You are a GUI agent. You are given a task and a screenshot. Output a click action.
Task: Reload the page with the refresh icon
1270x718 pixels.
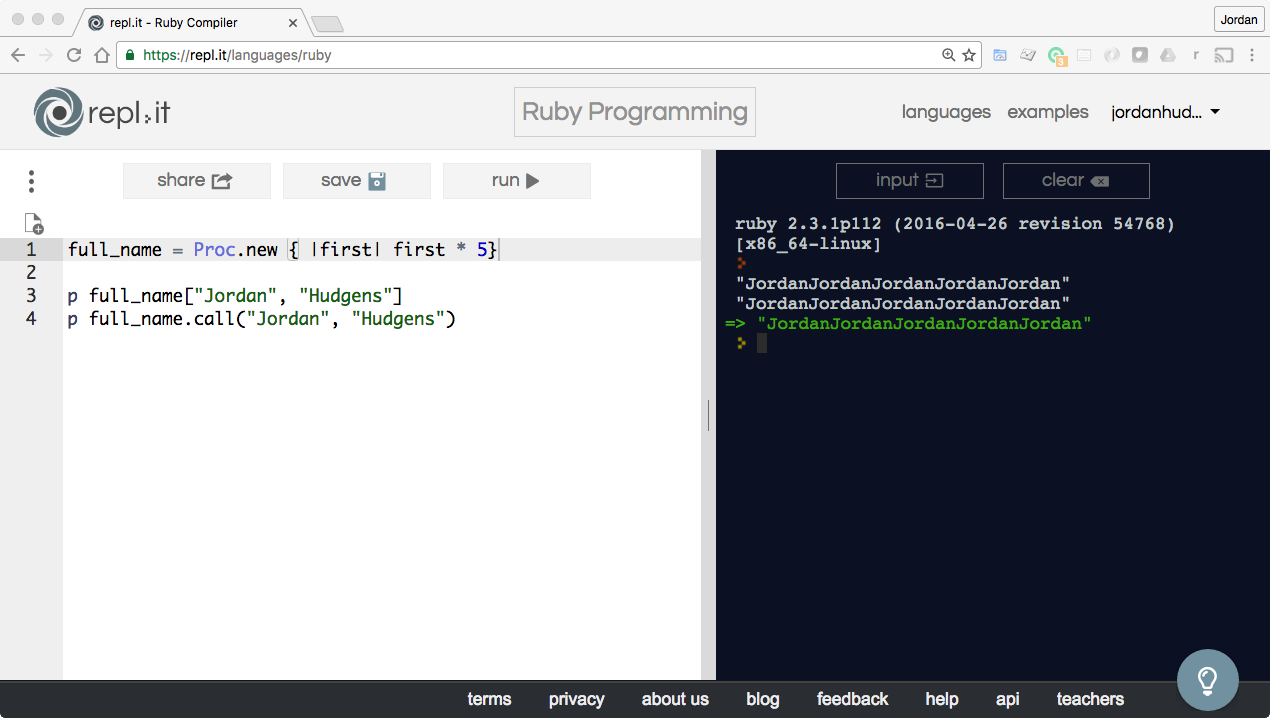click(74, 56)
